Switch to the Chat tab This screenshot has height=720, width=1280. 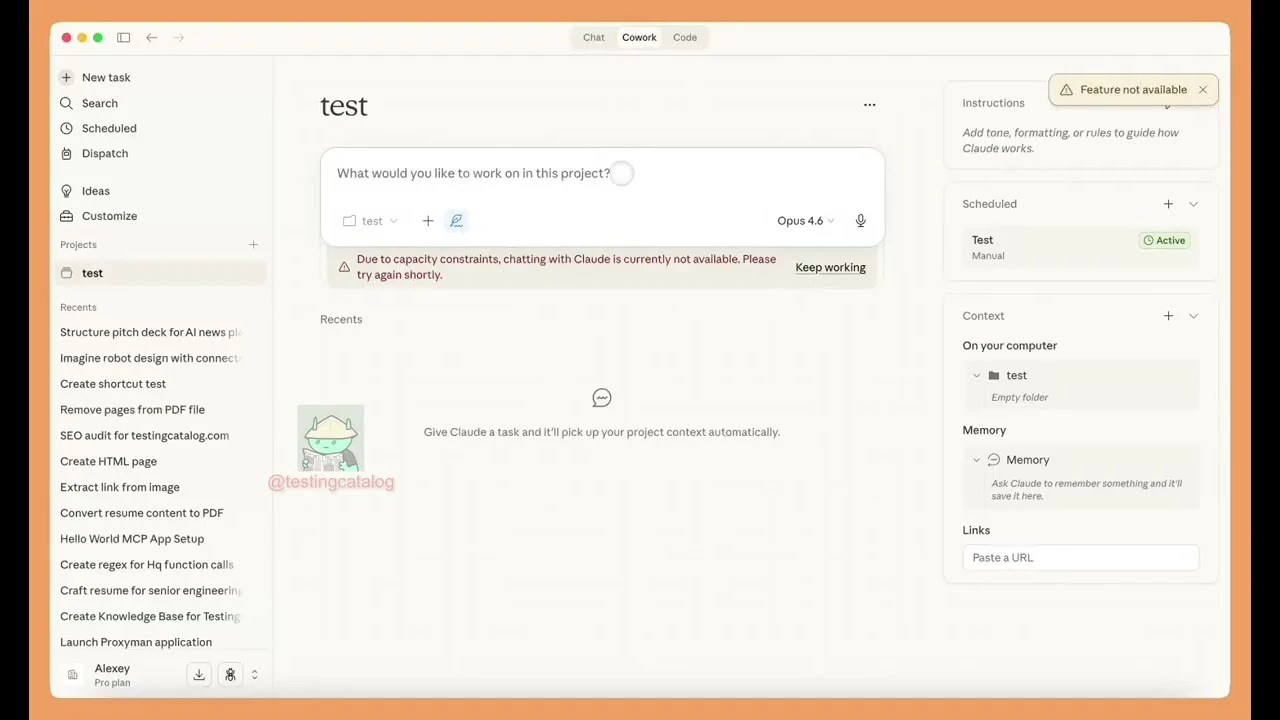tap(594, 38)
